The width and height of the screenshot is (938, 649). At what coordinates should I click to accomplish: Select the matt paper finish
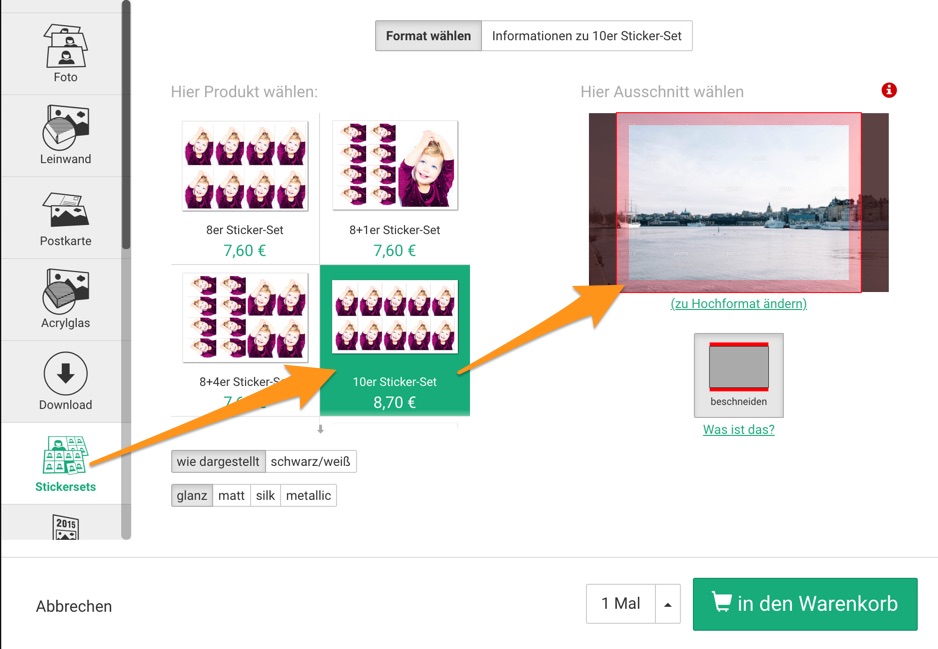231,496
